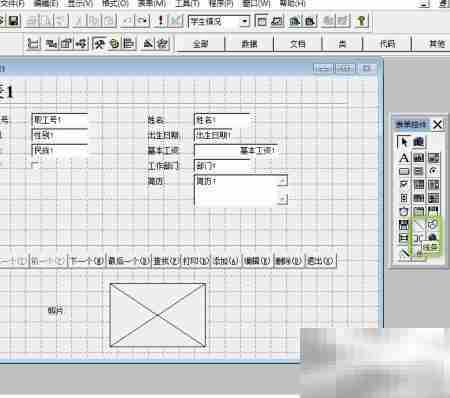This screenshot has height=398, width=450.
Task: Select the 基本工资1 text field
Action: pos(236,150)
